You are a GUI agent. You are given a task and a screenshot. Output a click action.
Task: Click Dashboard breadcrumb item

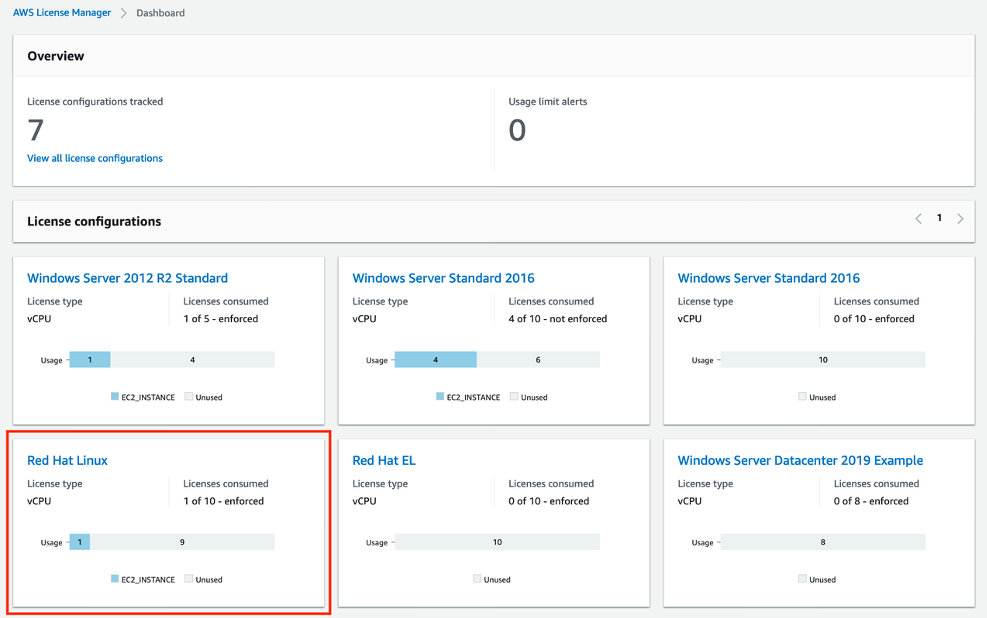(x=161, y=13)
